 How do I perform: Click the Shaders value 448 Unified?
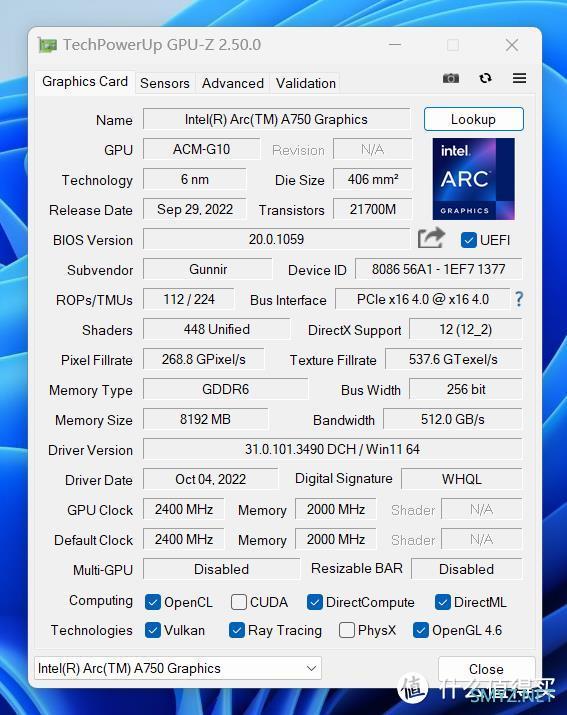(x=217, y=329)
